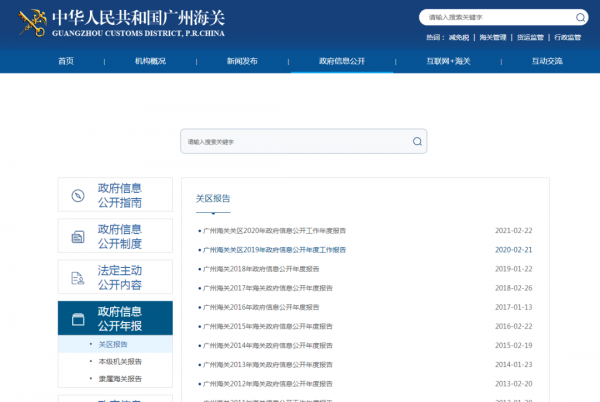Open the 首页 navigation tab
The width and height of the screenshot is (600, 402).
click(66, 61)
